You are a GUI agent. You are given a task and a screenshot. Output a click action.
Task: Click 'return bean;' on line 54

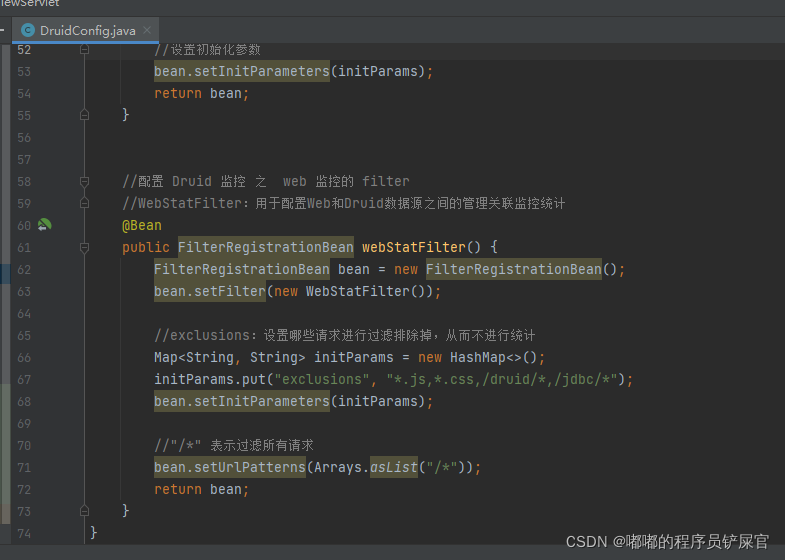coord(201,93)
